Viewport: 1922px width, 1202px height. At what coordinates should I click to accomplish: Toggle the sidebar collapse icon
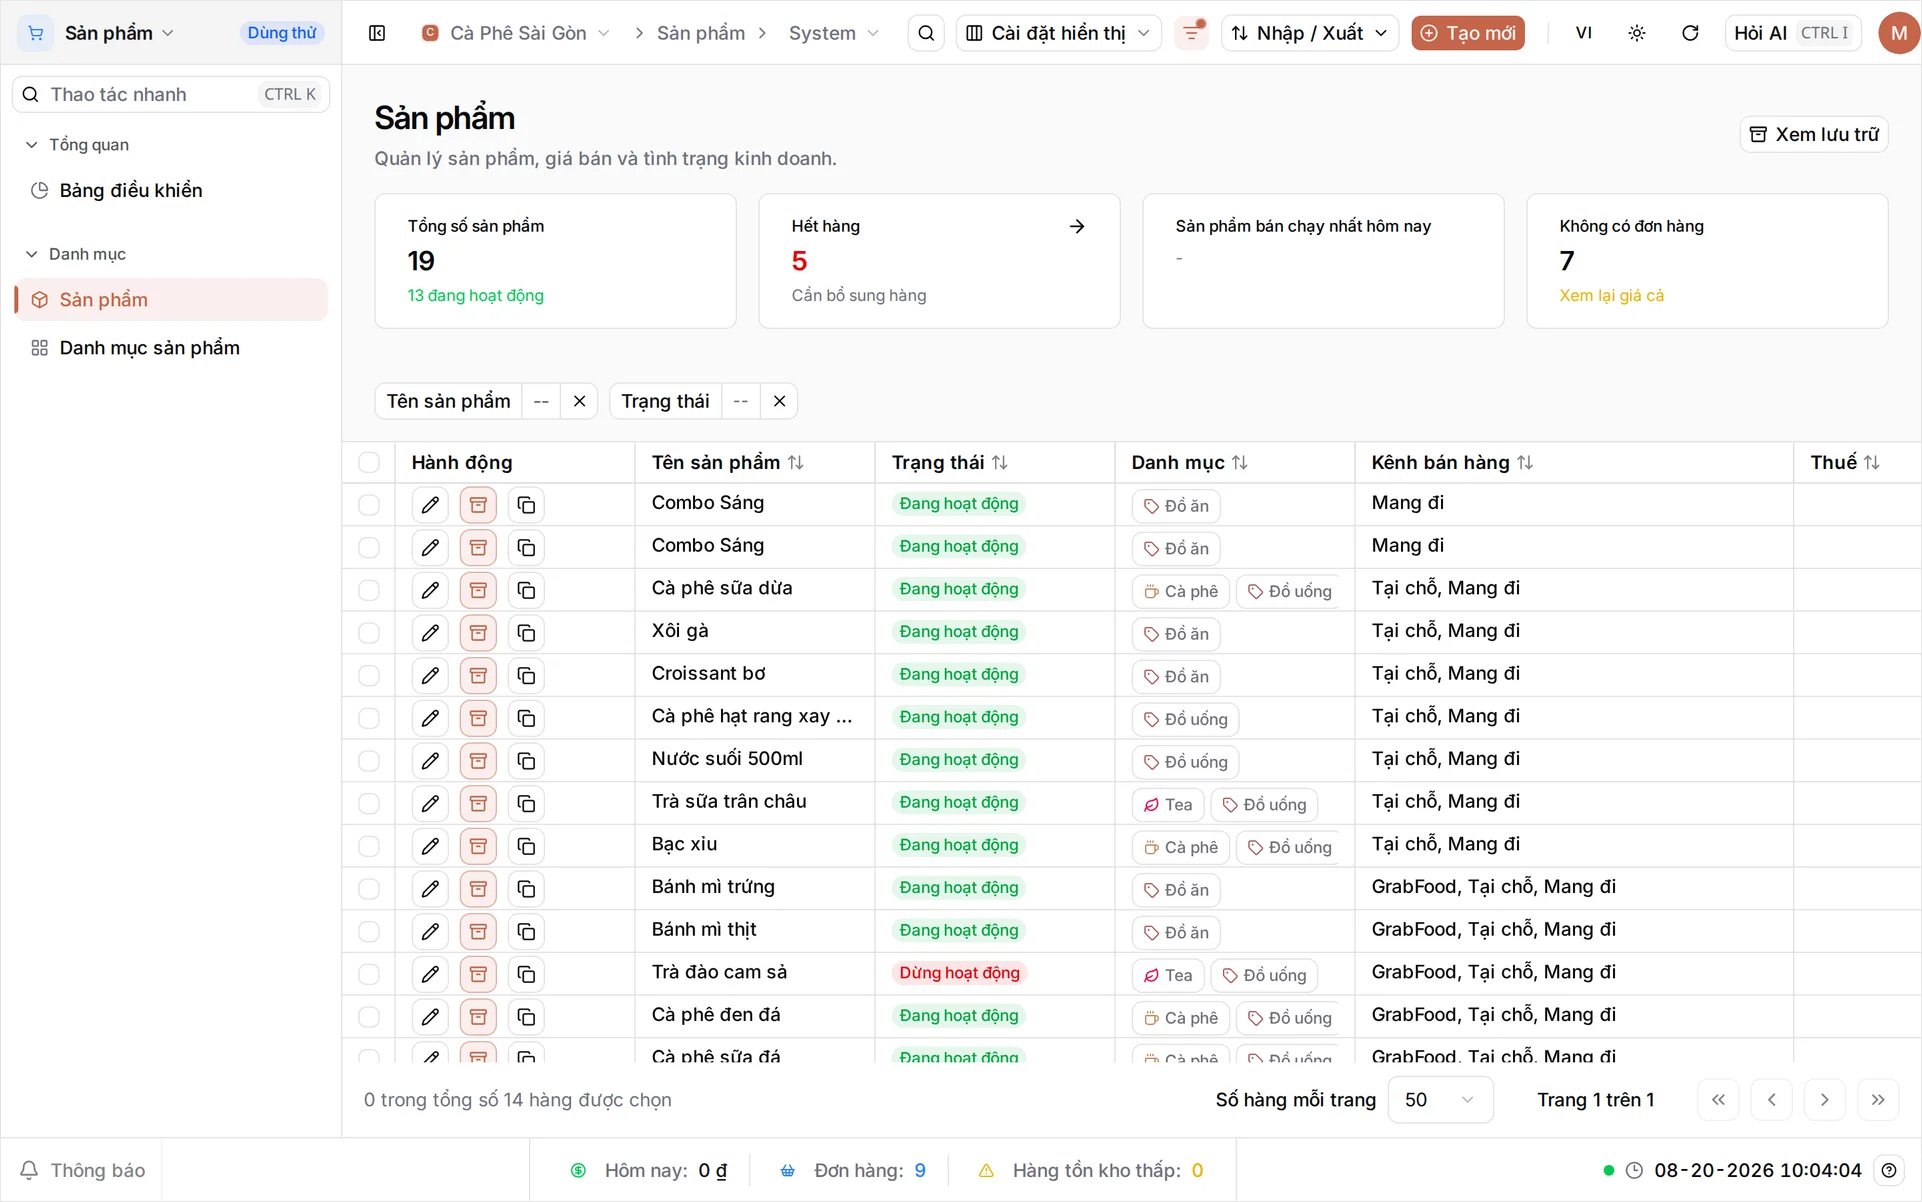[377, 33]
